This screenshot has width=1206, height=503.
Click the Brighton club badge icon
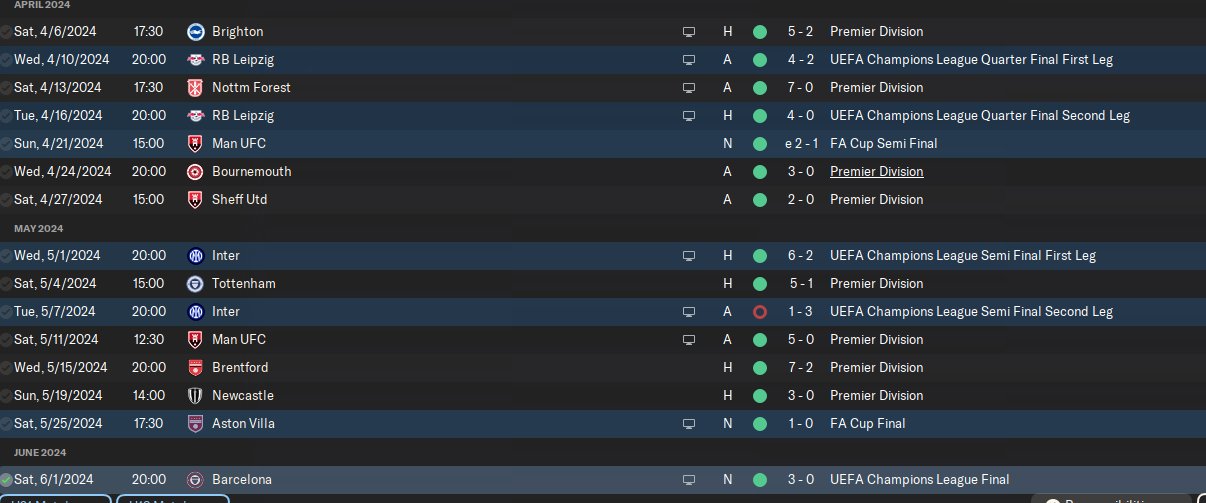195,32
